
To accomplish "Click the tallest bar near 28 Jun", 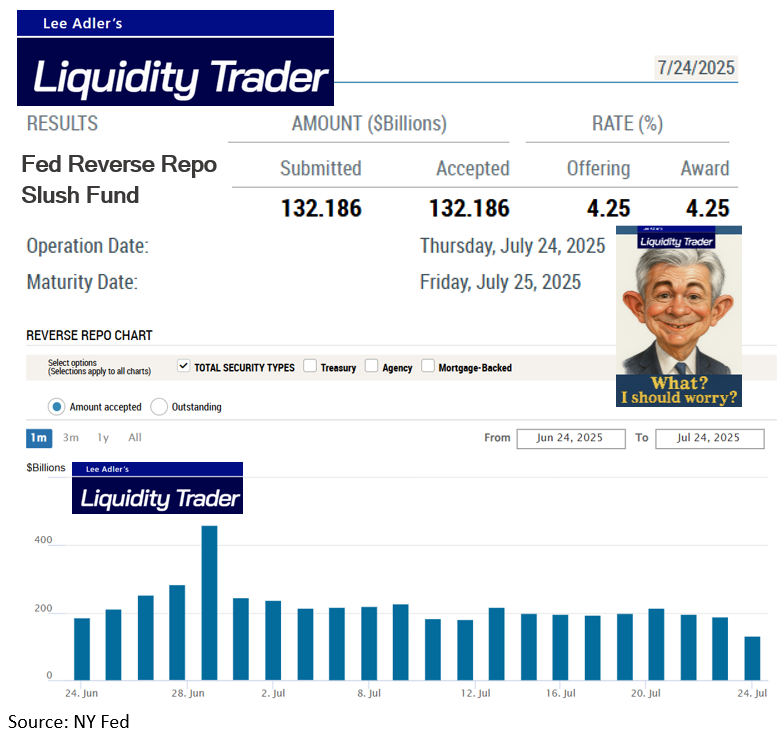I will [x=209, y=603].
